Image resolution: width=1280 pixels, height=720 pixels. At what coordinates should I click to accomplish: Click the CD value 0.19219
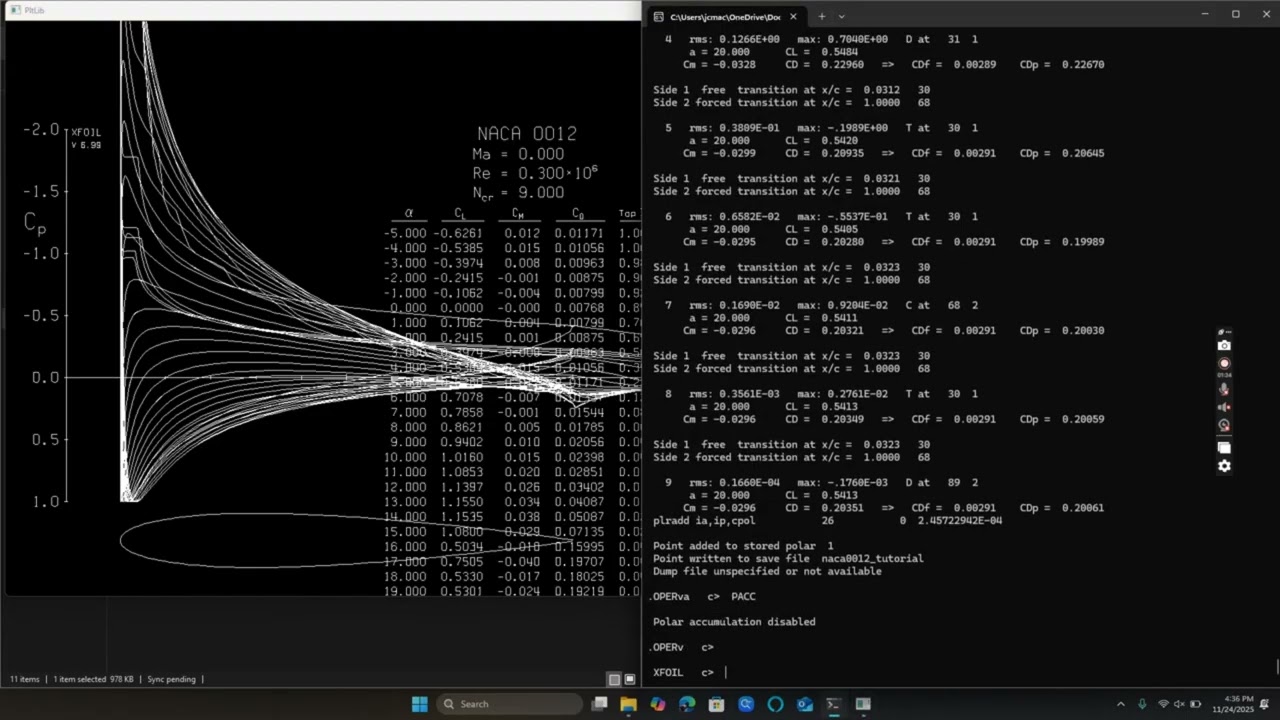point(579,591)
